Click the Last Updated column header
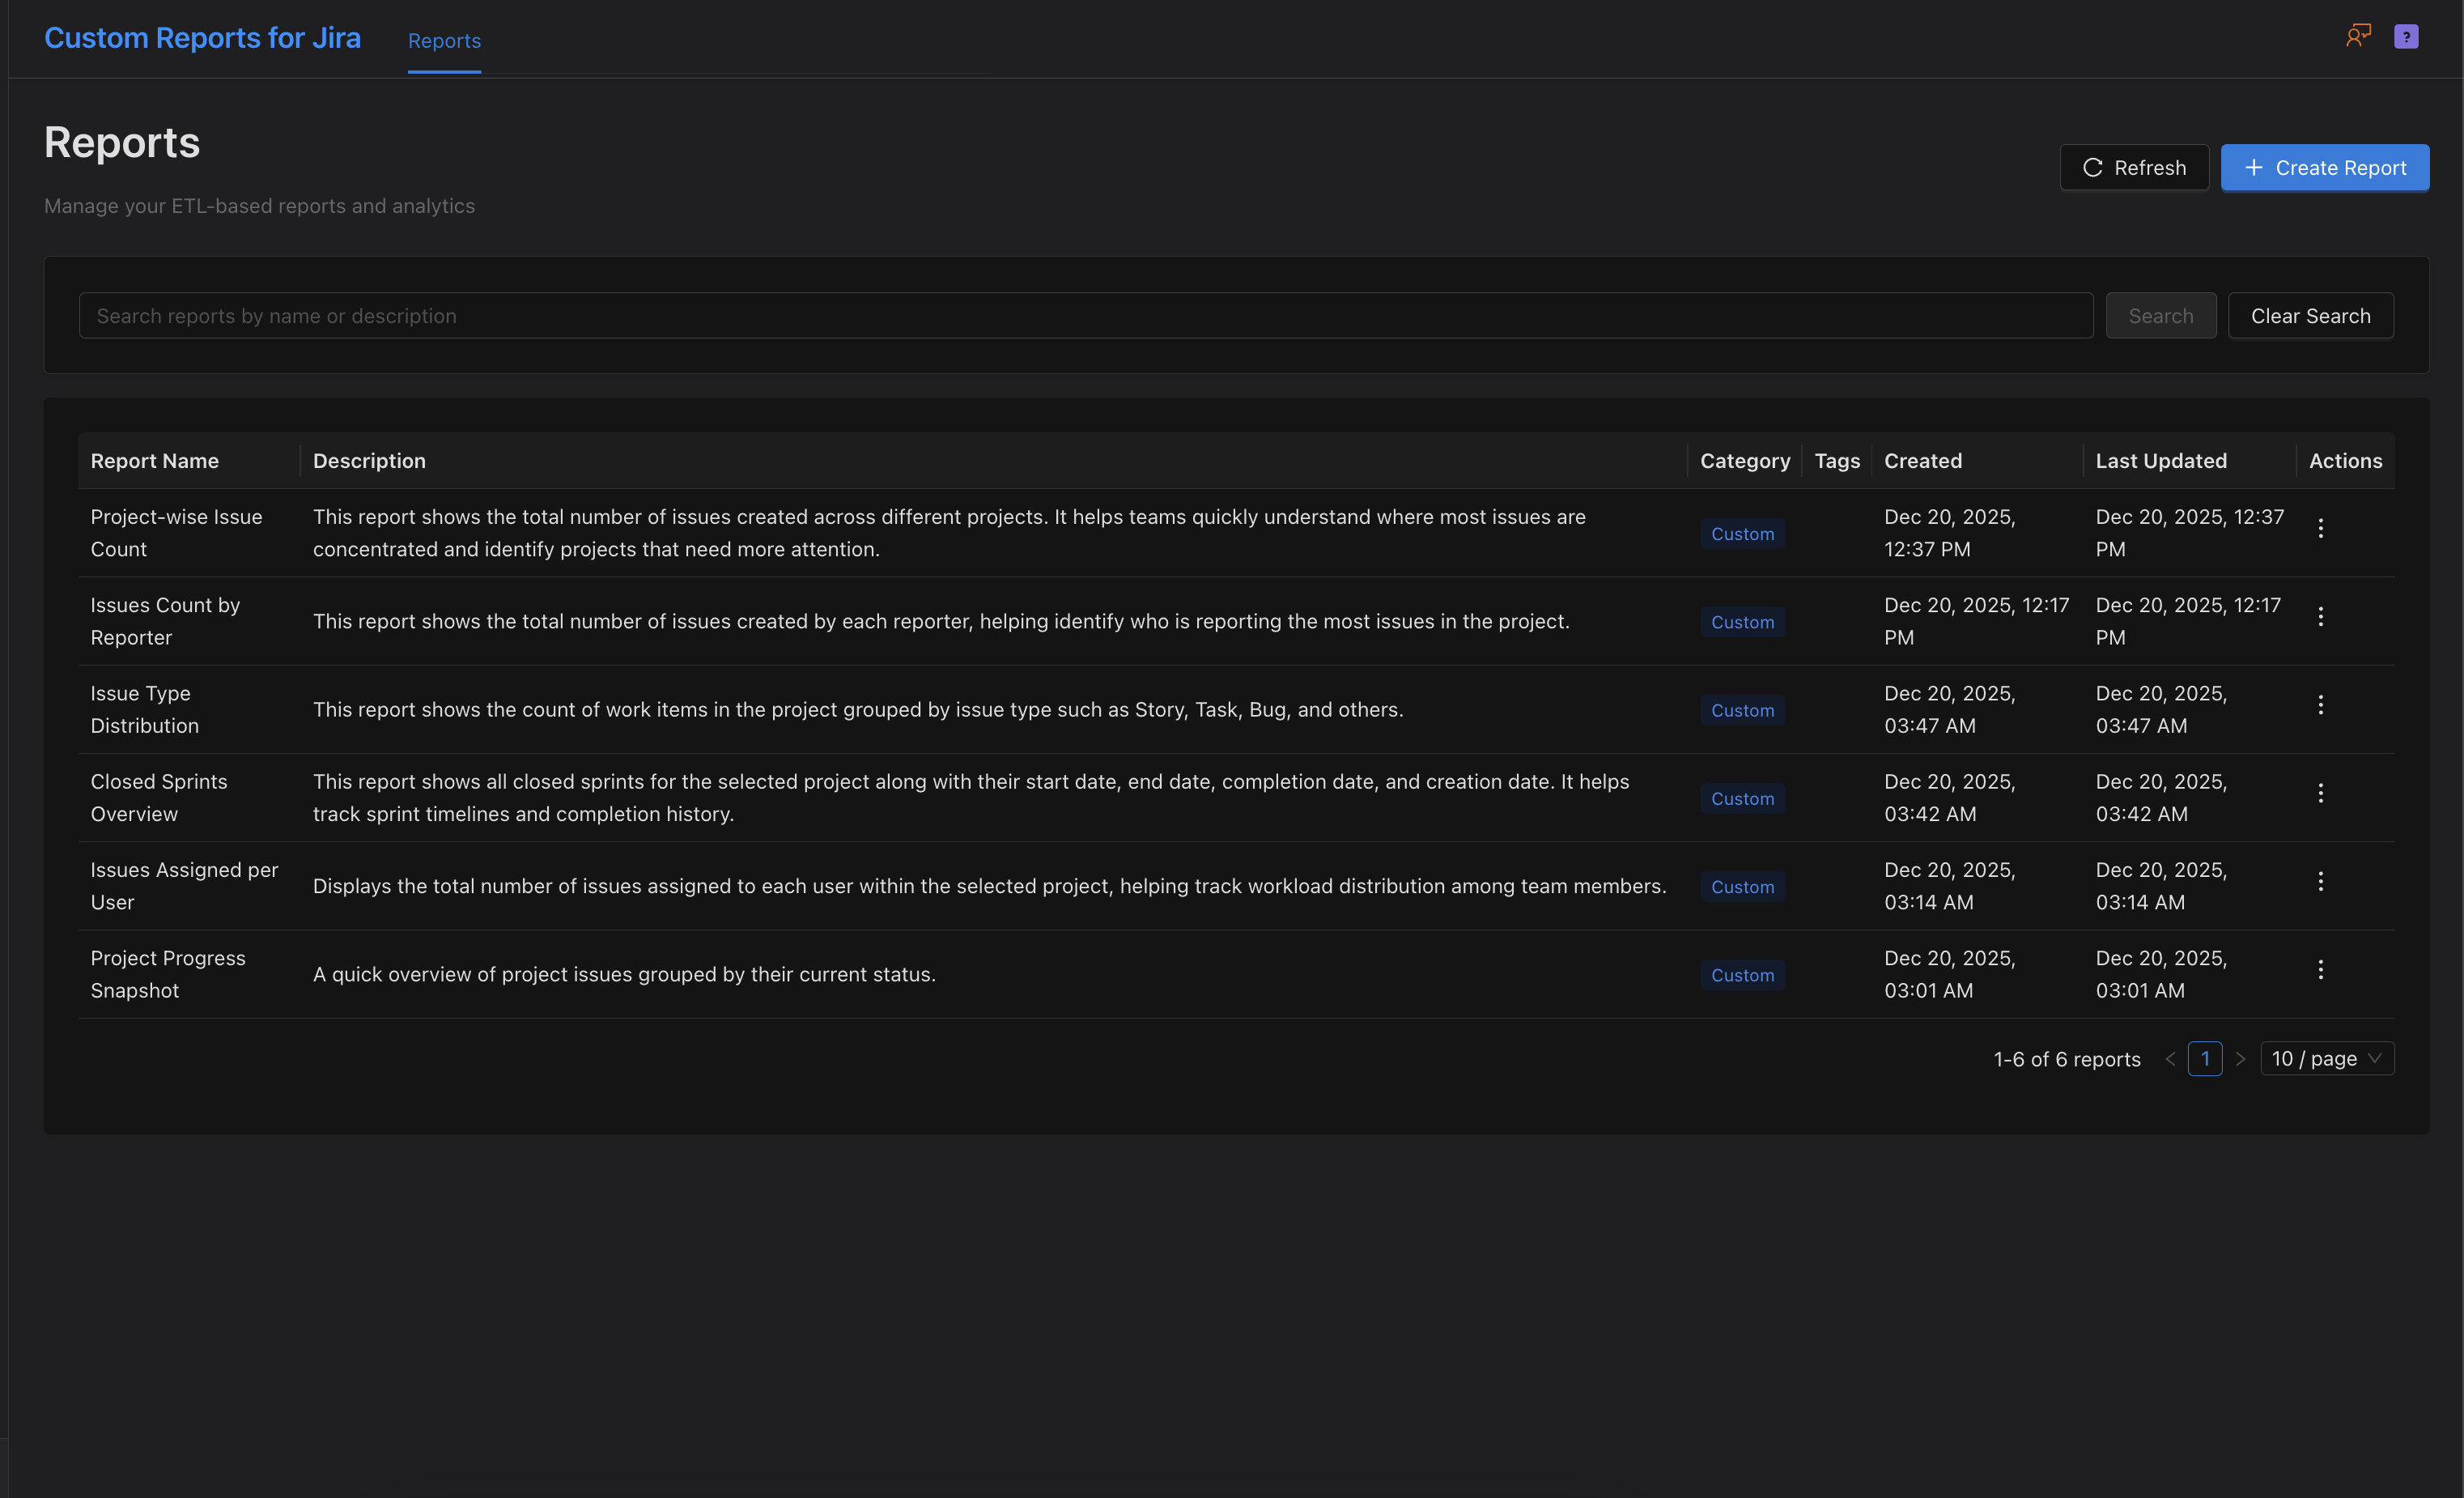Screen dimensions: 2464x1498 [x=2161, y=461]
